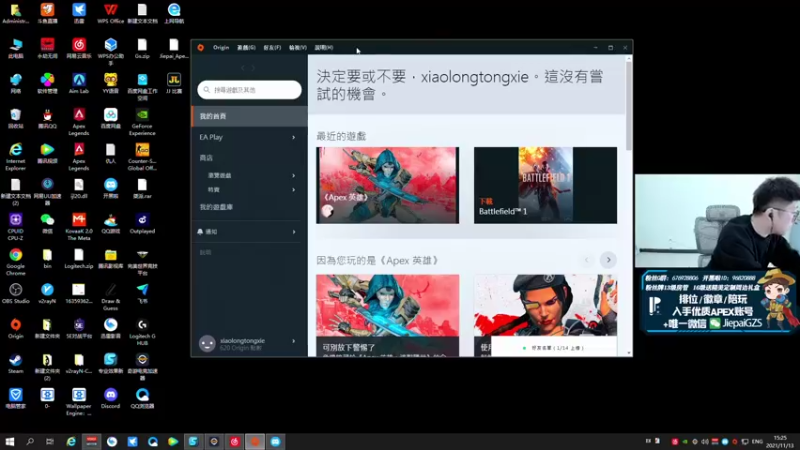Click the ENG language indicator in the tray
Image resolution: width=800 pixels, height=450 pixels.
[x=757, y=441]
